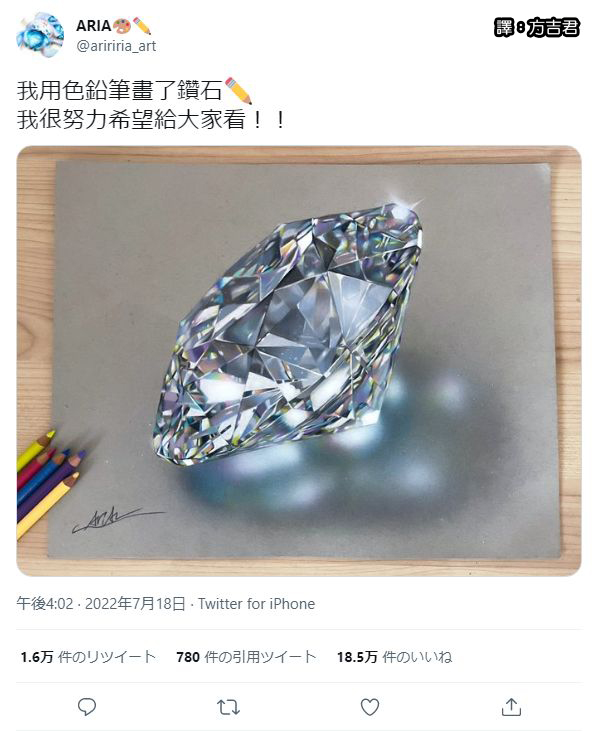The height and width of the screenshot is (731, 598).
Task: Open the ARIA display name link
Action: (x=94, y=26)
